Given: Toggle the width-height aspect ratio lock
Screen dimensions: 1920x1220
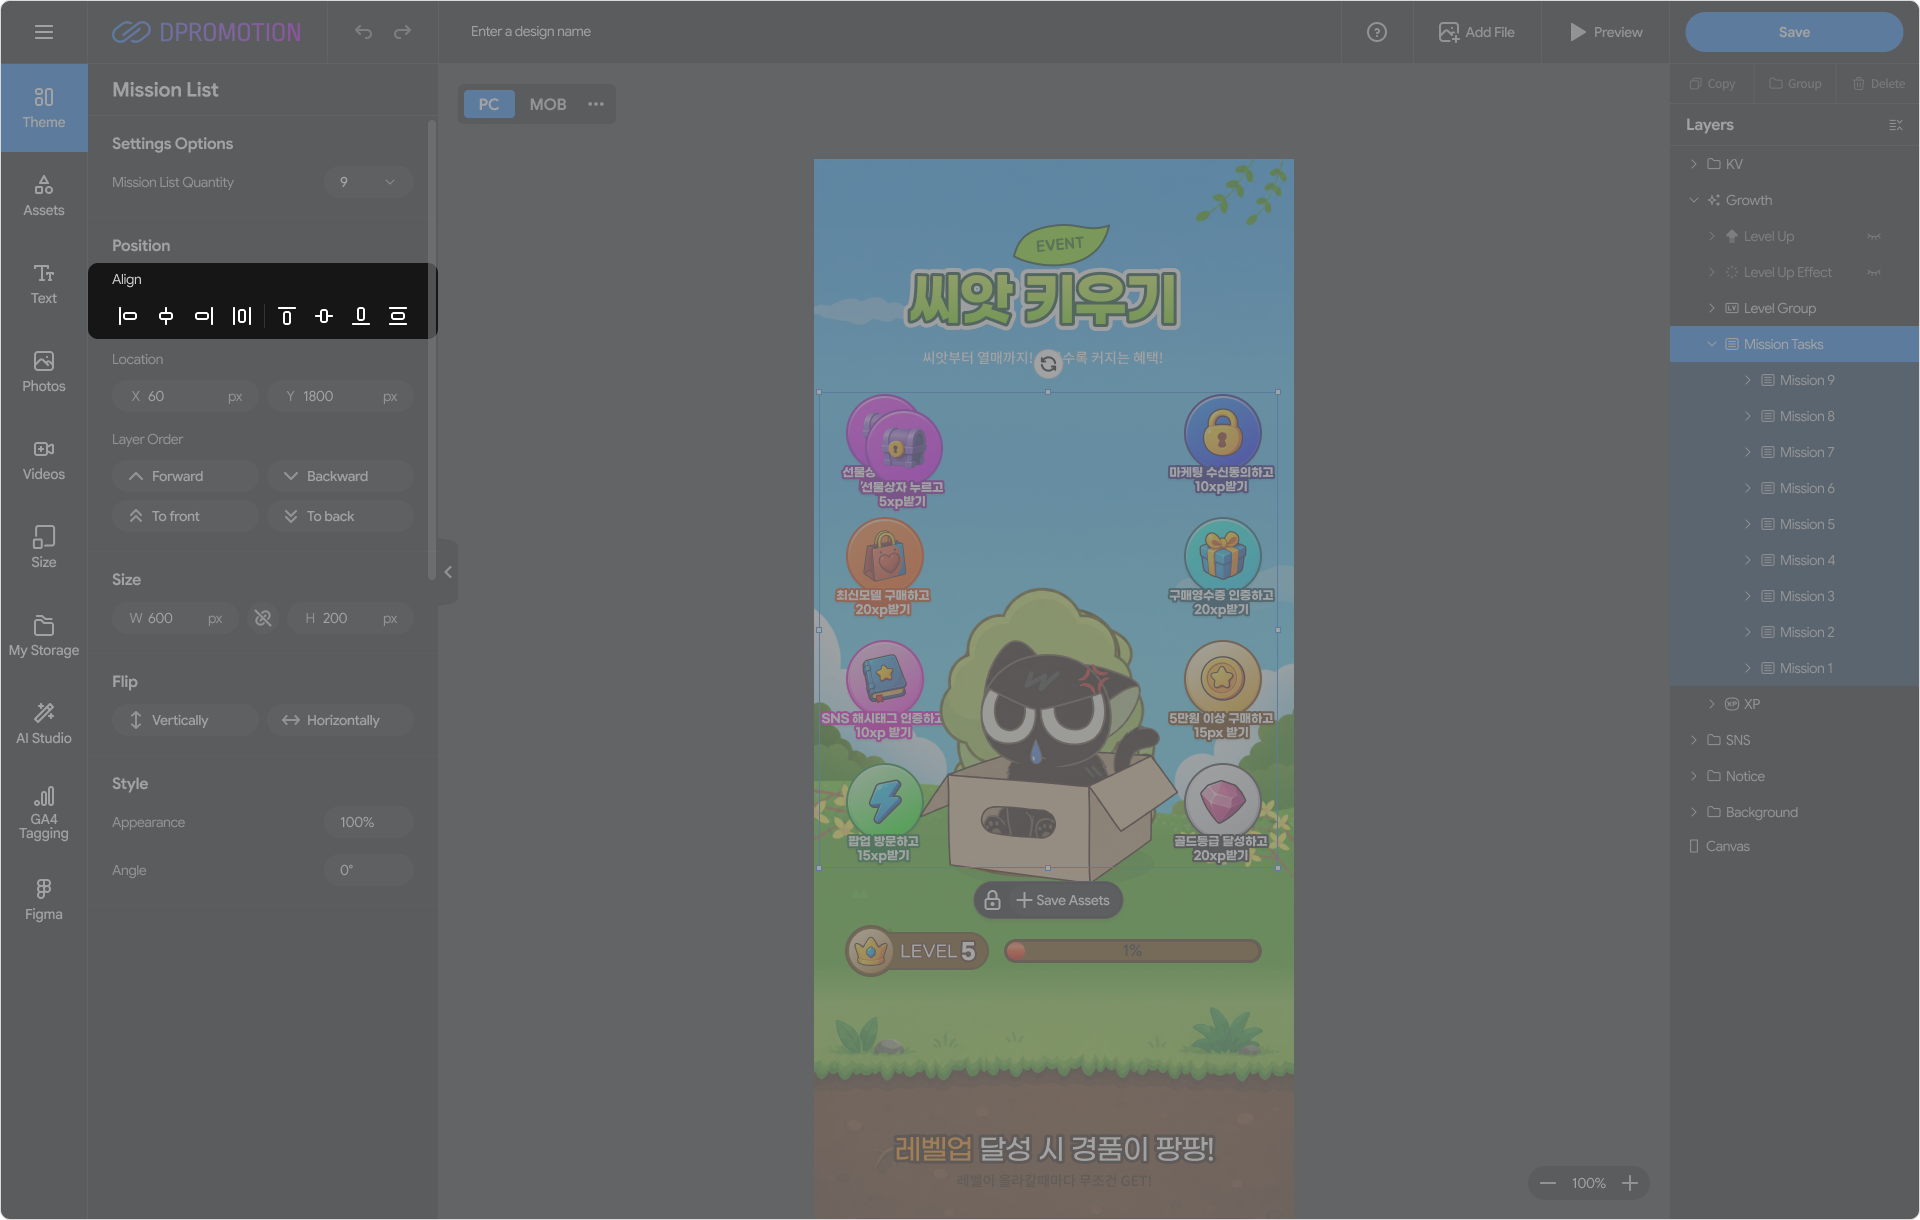Looking at the screenshot, I should coord(263,618).
